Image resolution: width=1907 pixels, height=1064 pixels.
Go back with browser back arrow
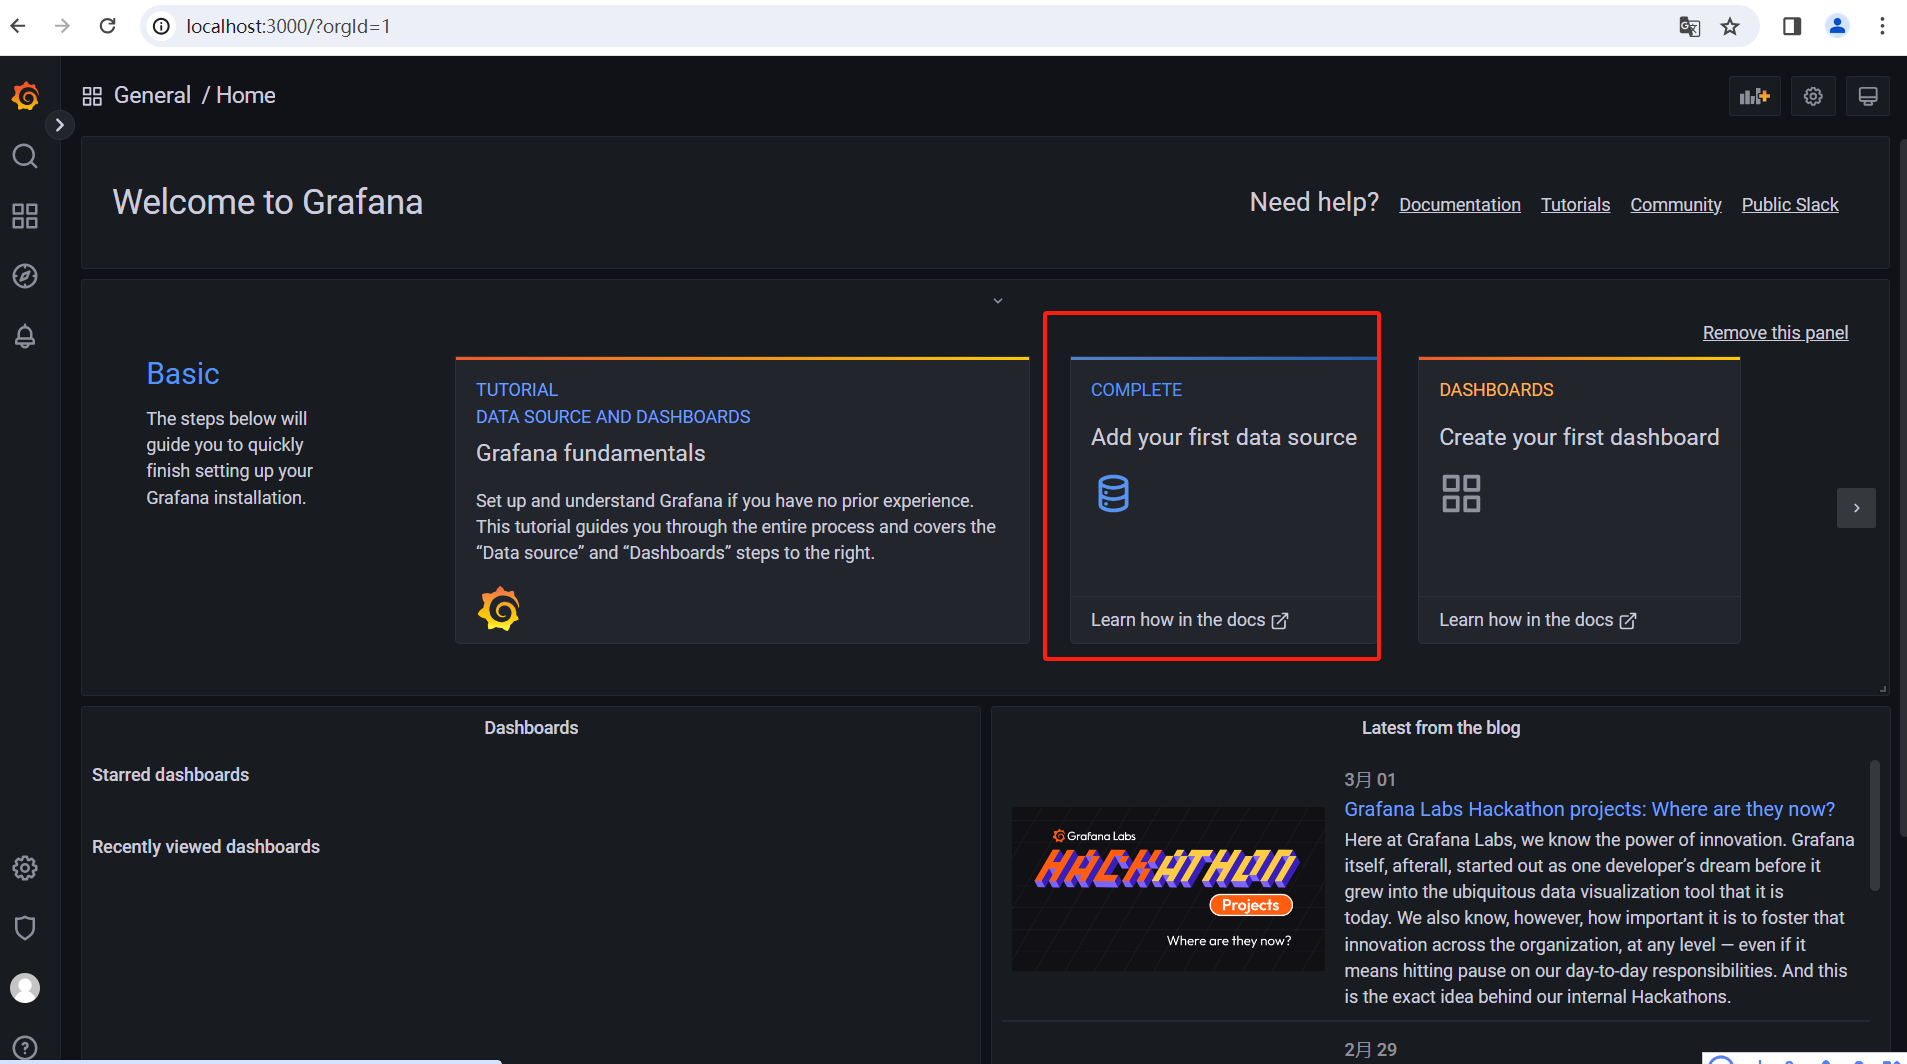pyautogui.click(x=18, y=26)
